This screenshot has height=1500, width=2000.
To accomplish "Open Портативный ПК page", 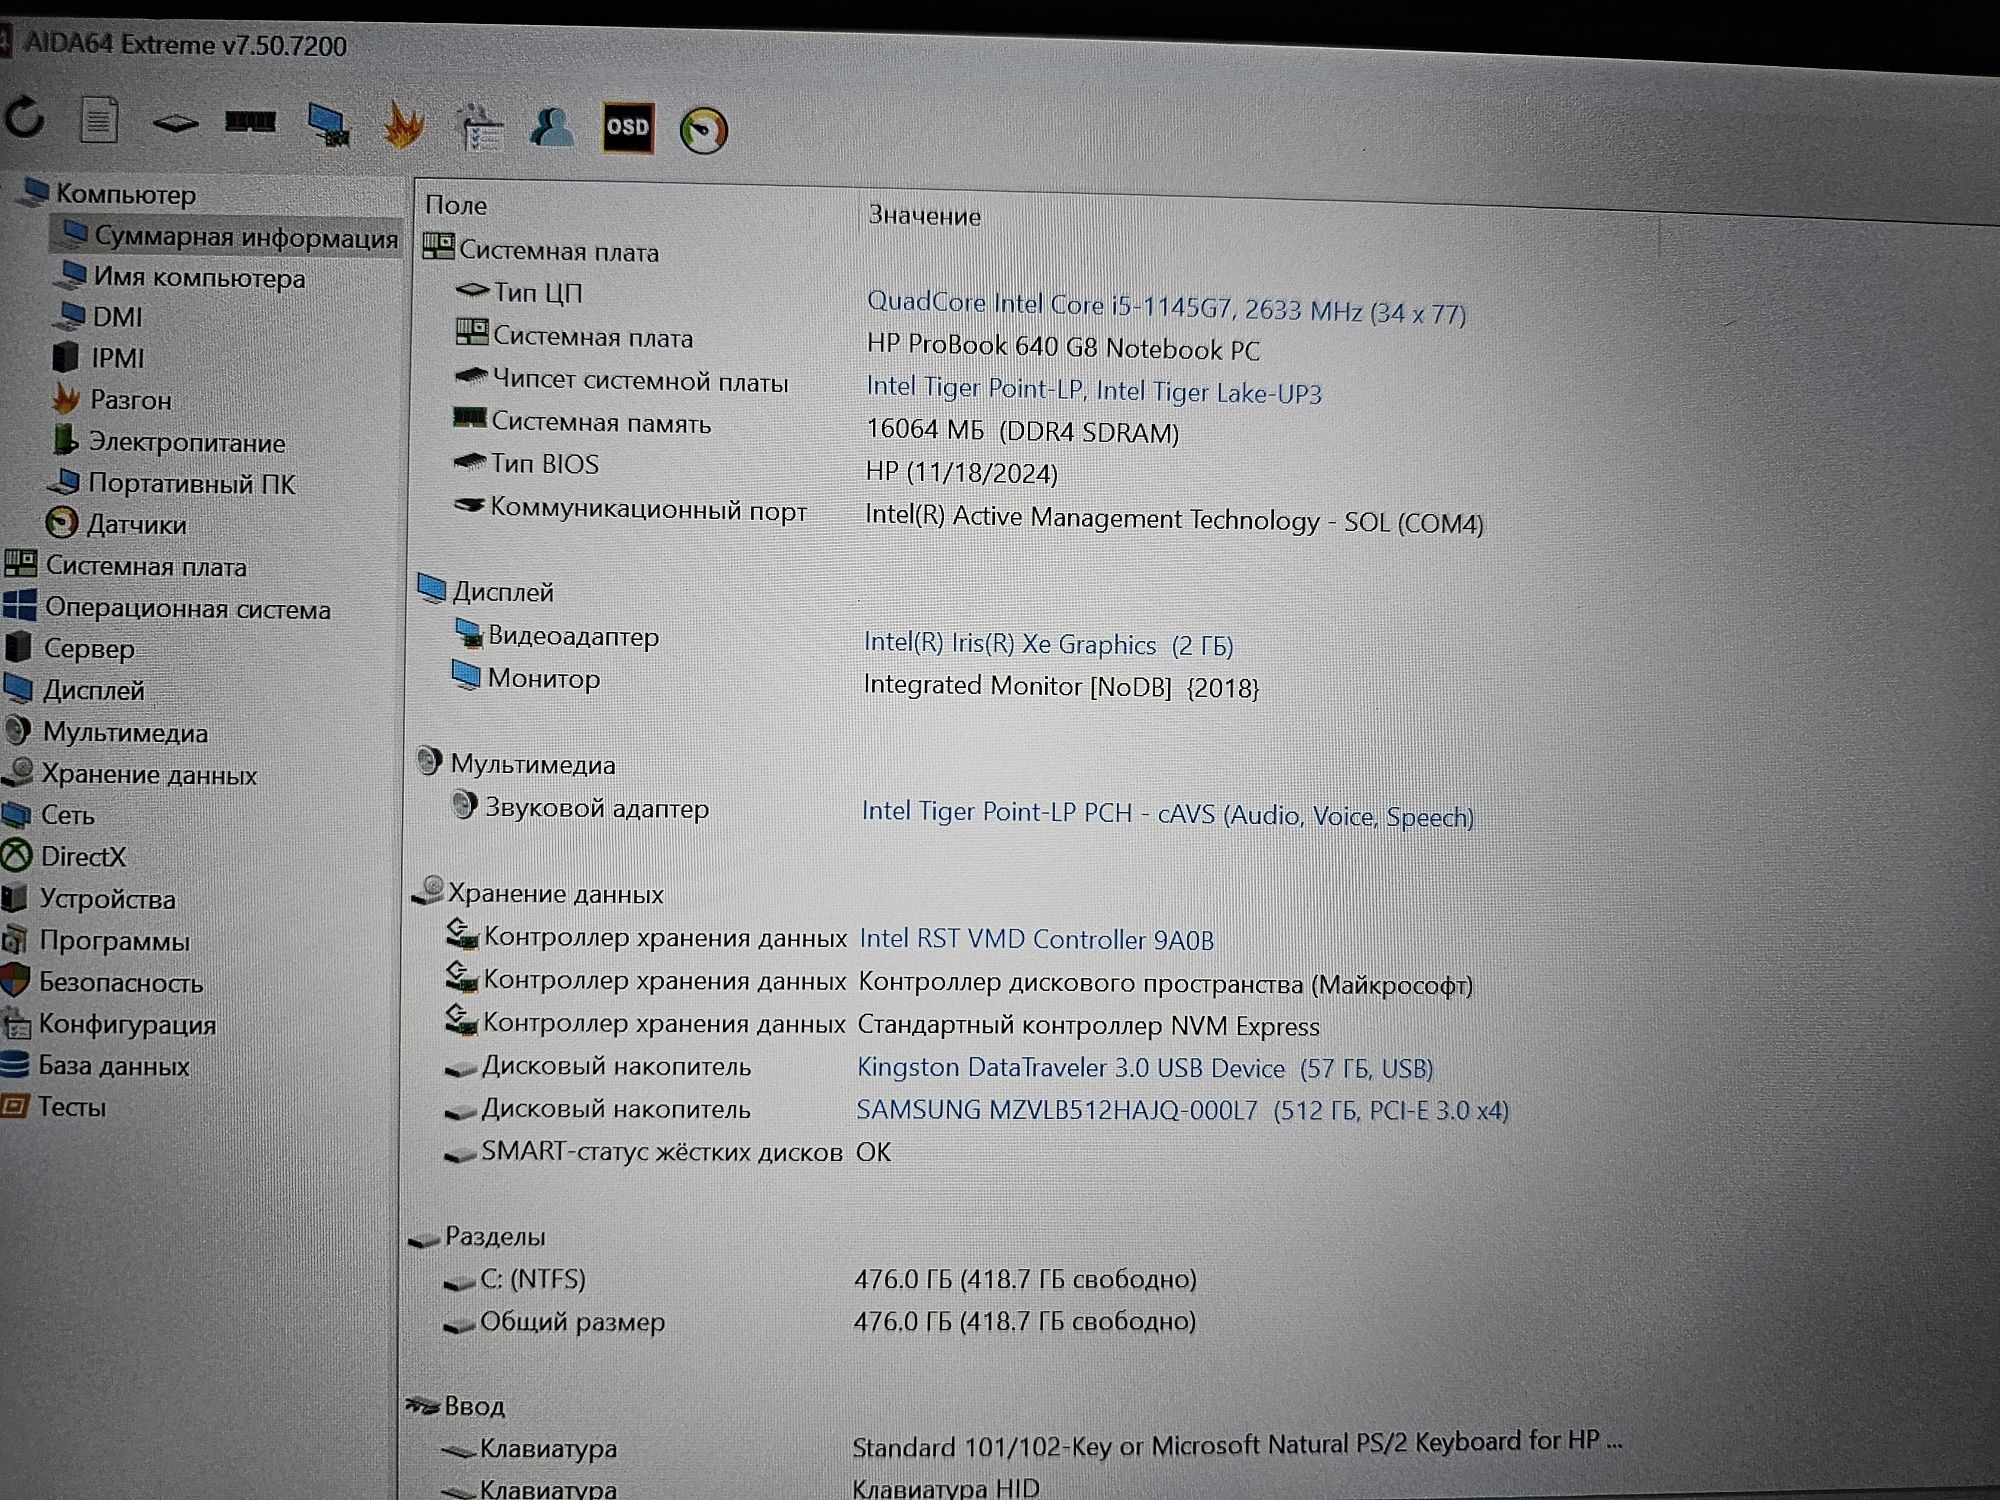I will pos(191,484).
